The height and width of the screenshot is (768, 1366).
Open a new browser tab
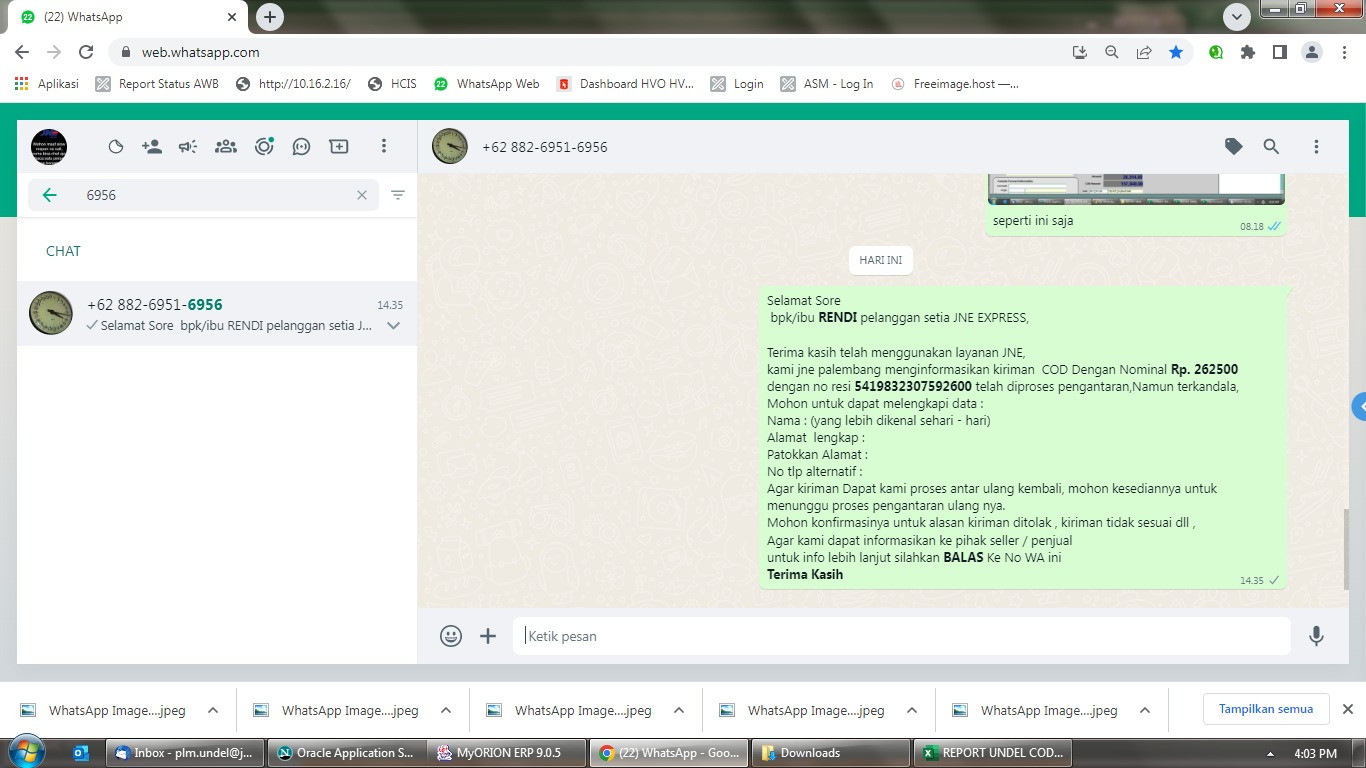[269, 17]
